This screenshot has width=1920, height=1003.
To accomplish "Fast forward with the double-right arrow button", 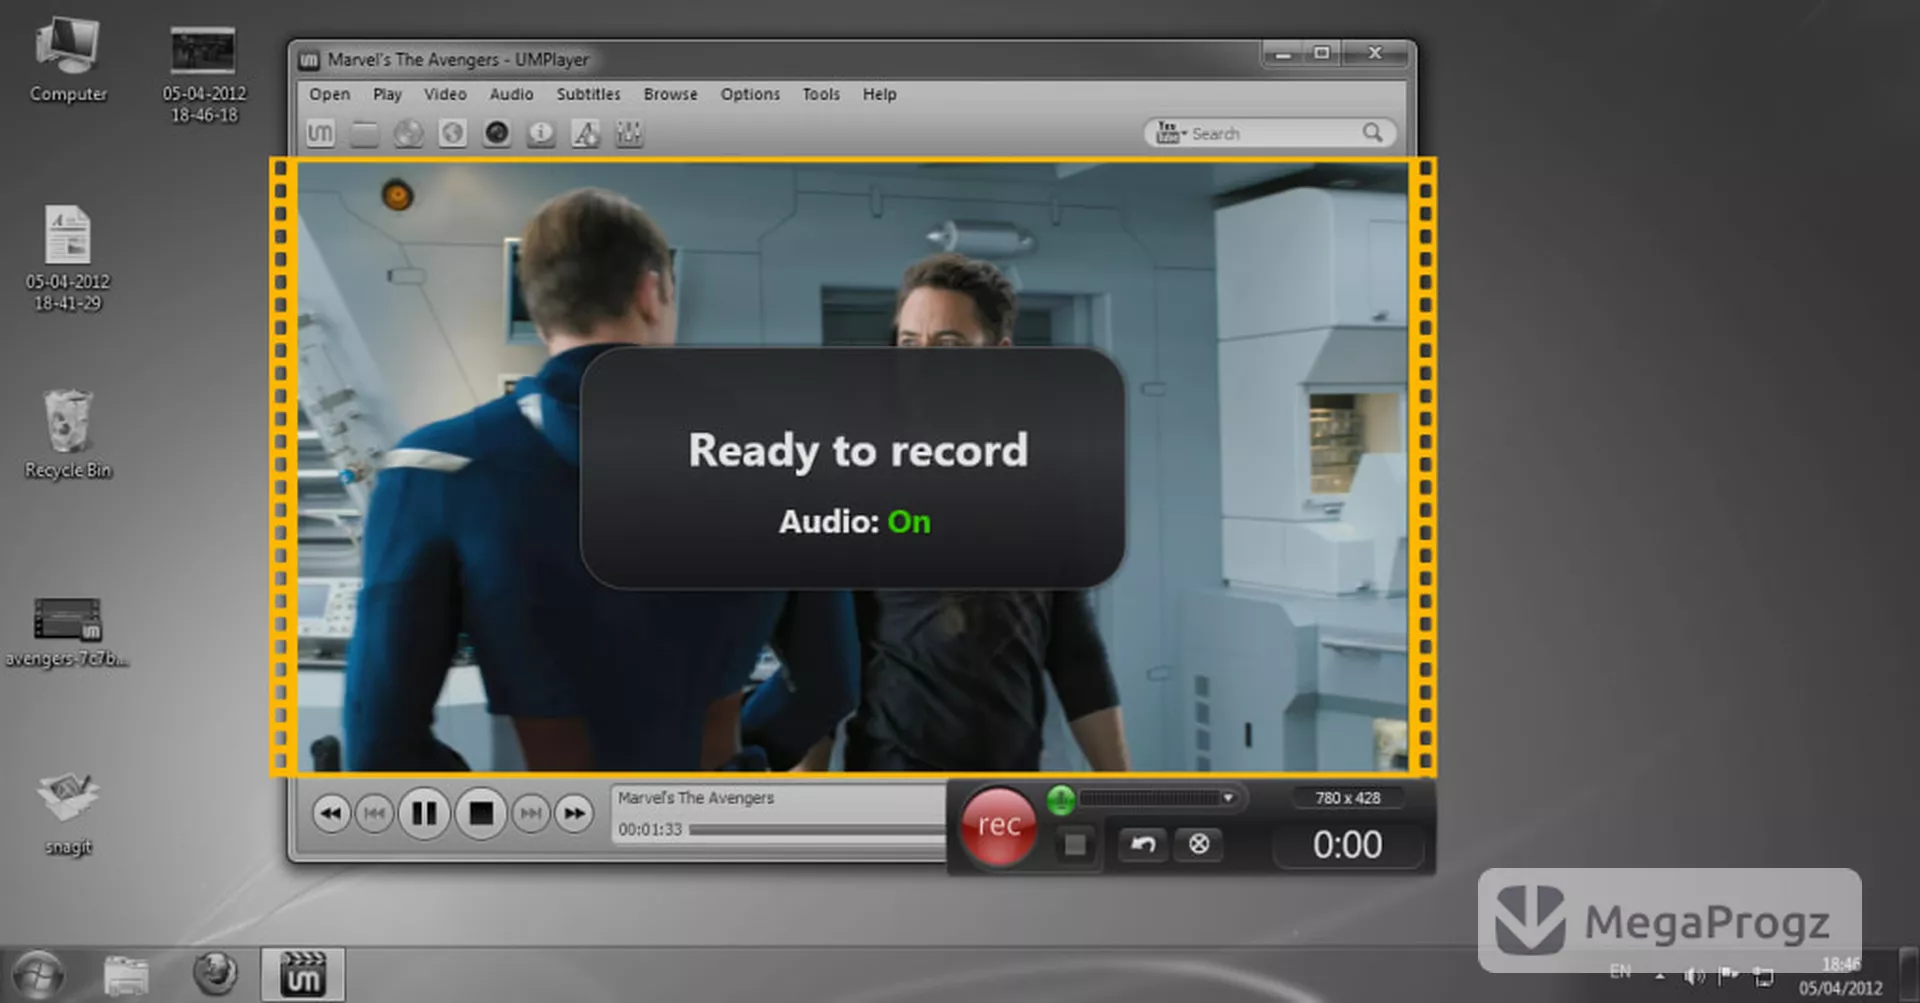I will pyautogui.click(x=575, y=814).
